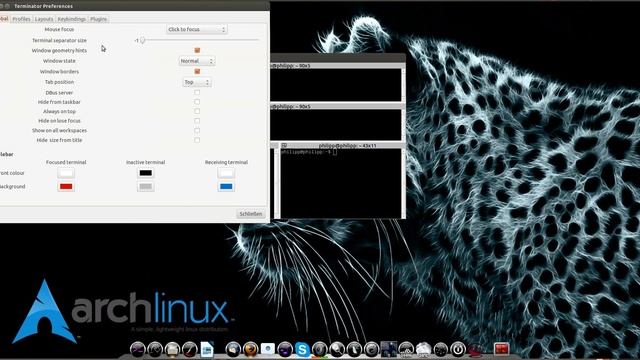This screenshot has height=360, width=640.
Task: Click the network graph monitor icon in the dock
Action: coord(406,350)
